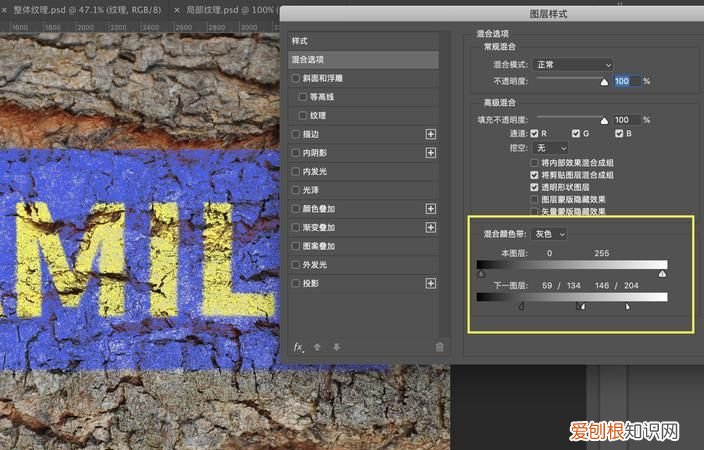Uncheck the B channel checkbox
This screenshot has width=704, height=450.
coord(619,133)
